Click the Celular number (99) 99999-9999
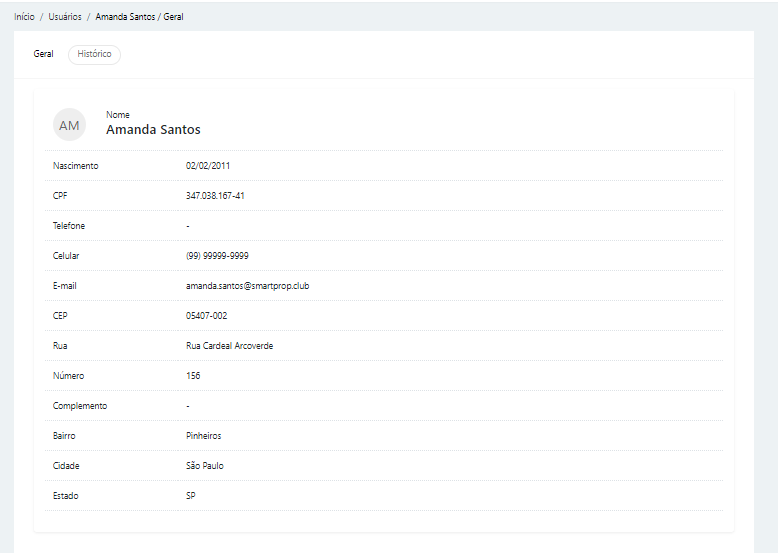The width and height of the screenshot is (778, 553). click(217, 256)
